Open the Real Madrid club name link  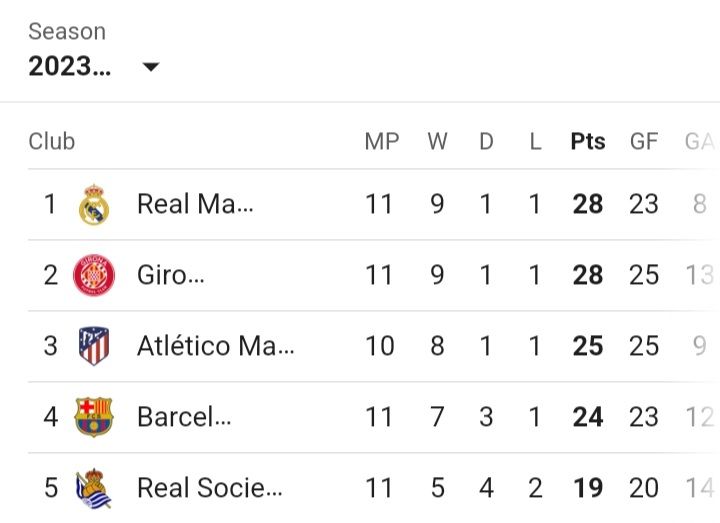(x=195, y=204)
